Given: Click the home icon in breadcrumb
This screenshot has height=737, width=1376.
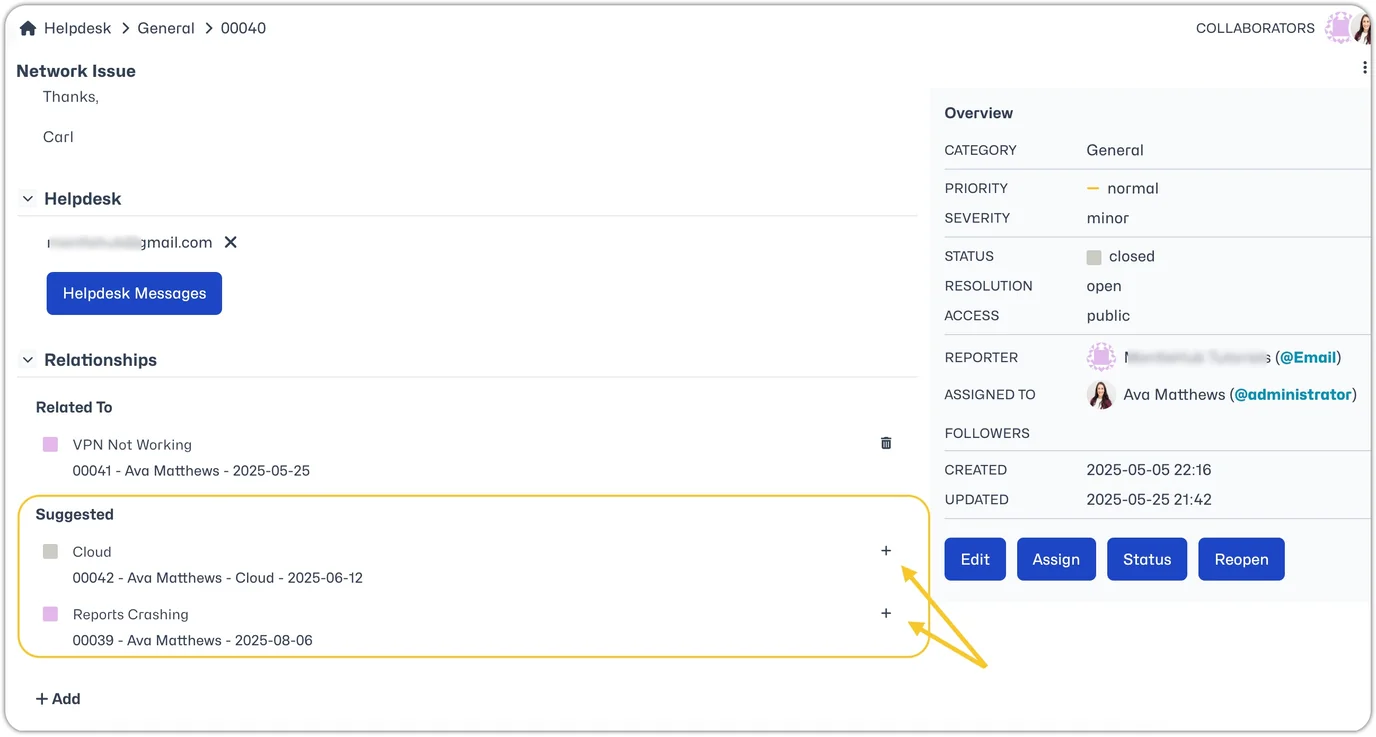Looking at the screenshot, I should [x=28, y=28].
